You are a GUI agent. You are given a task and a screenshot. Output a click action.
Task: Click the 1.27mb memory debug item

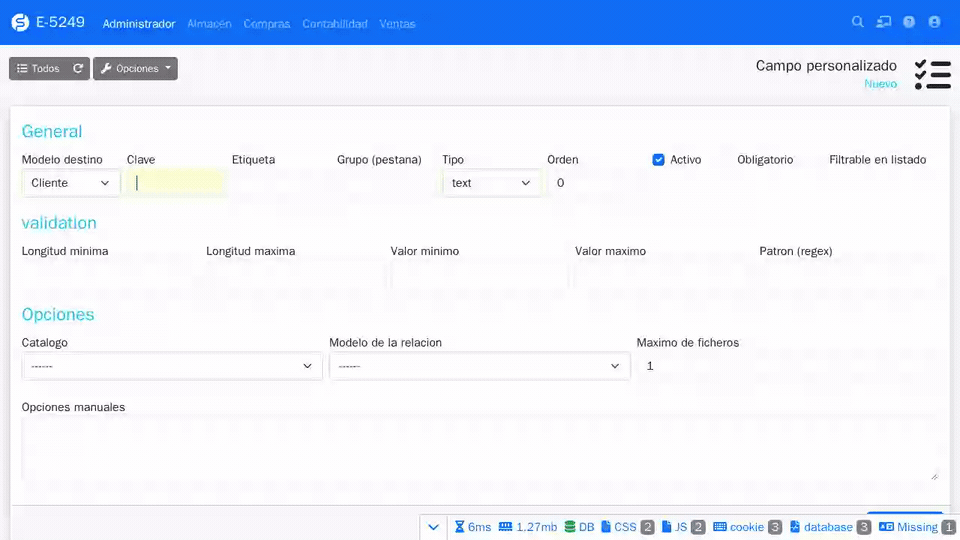(x=528, y=527)
